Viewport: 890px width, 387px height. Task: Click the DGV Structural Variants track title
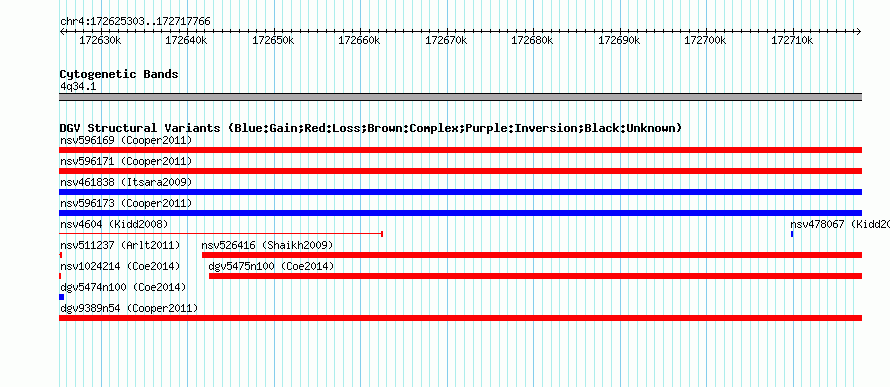click(x=371, y=128)
